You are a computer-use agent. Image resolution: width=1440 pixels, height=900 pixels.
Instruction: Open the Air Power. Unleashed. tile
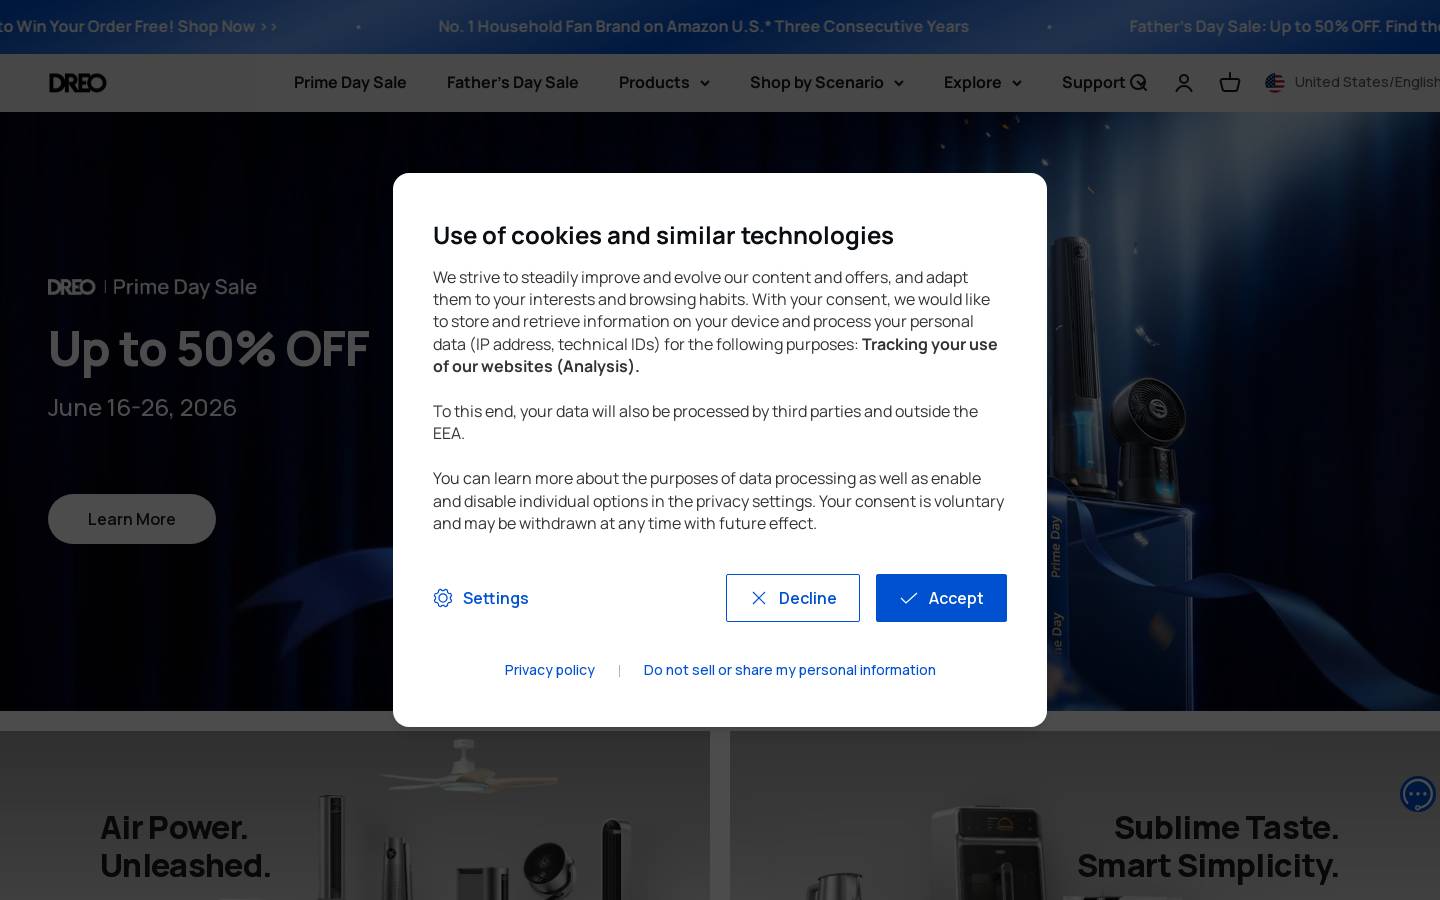(x=355, y=815)
